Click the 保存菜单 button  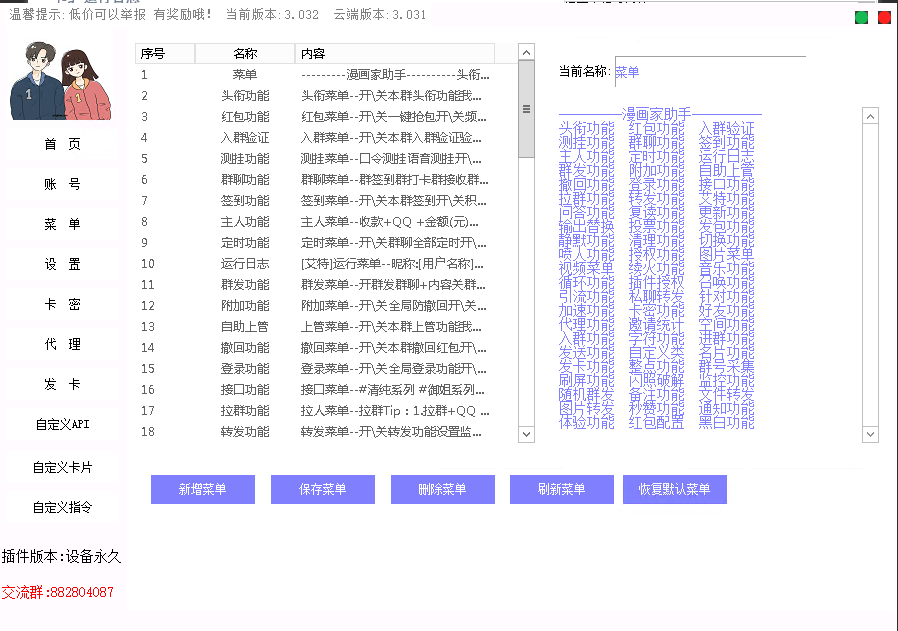tap(322, 489)
